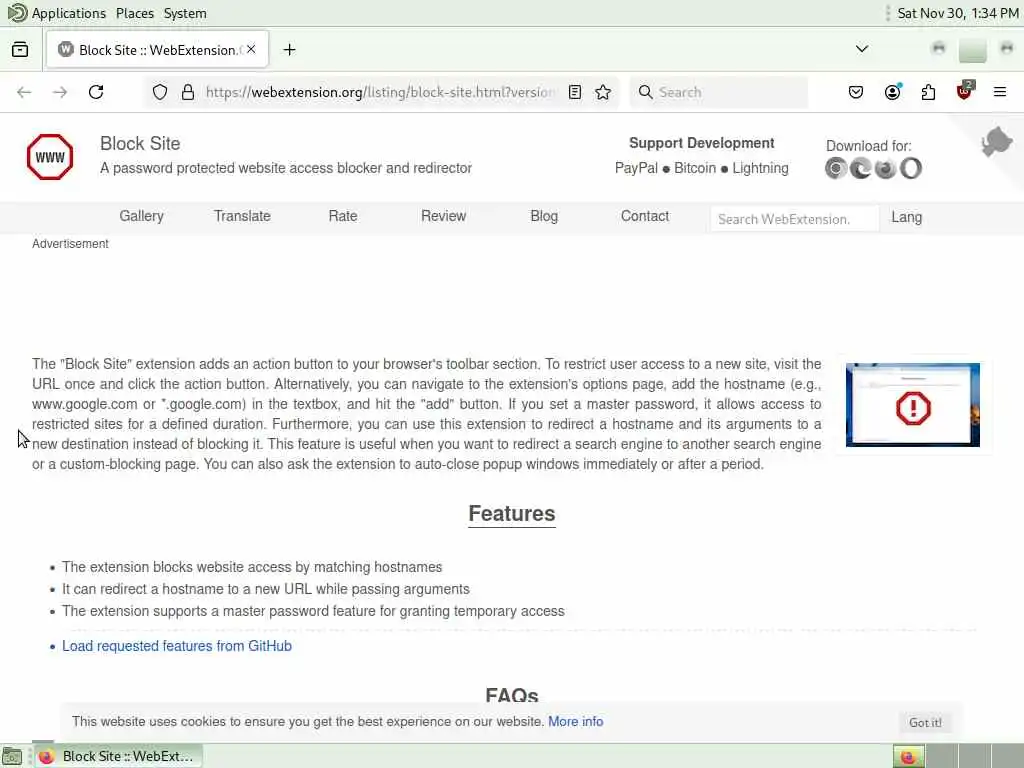Focus the Search WebExtension input field

pos(794,219)
